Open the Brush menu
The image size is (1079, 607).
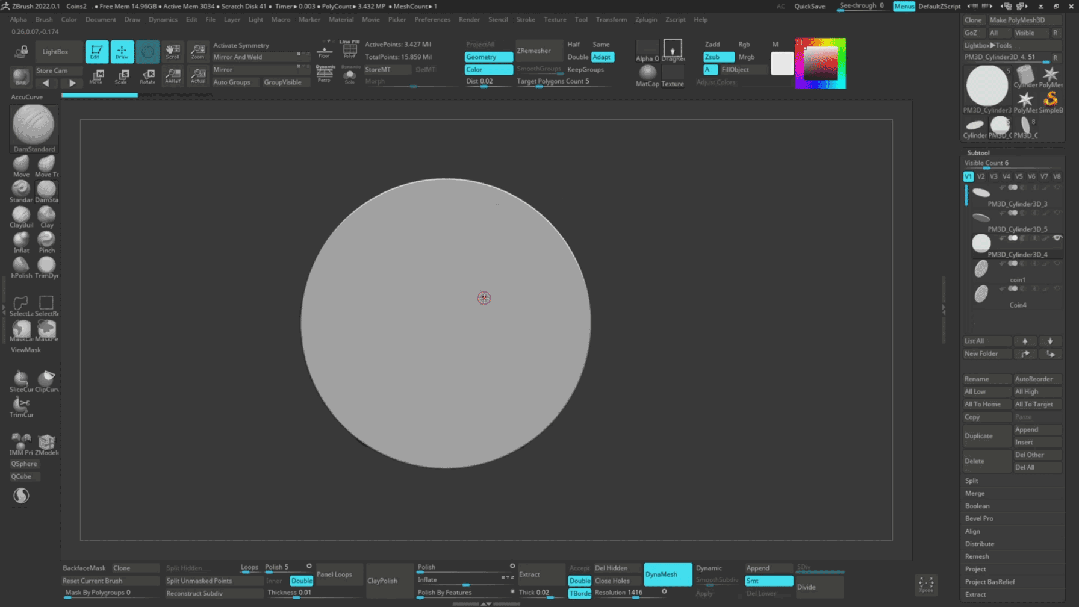(43, 20)
